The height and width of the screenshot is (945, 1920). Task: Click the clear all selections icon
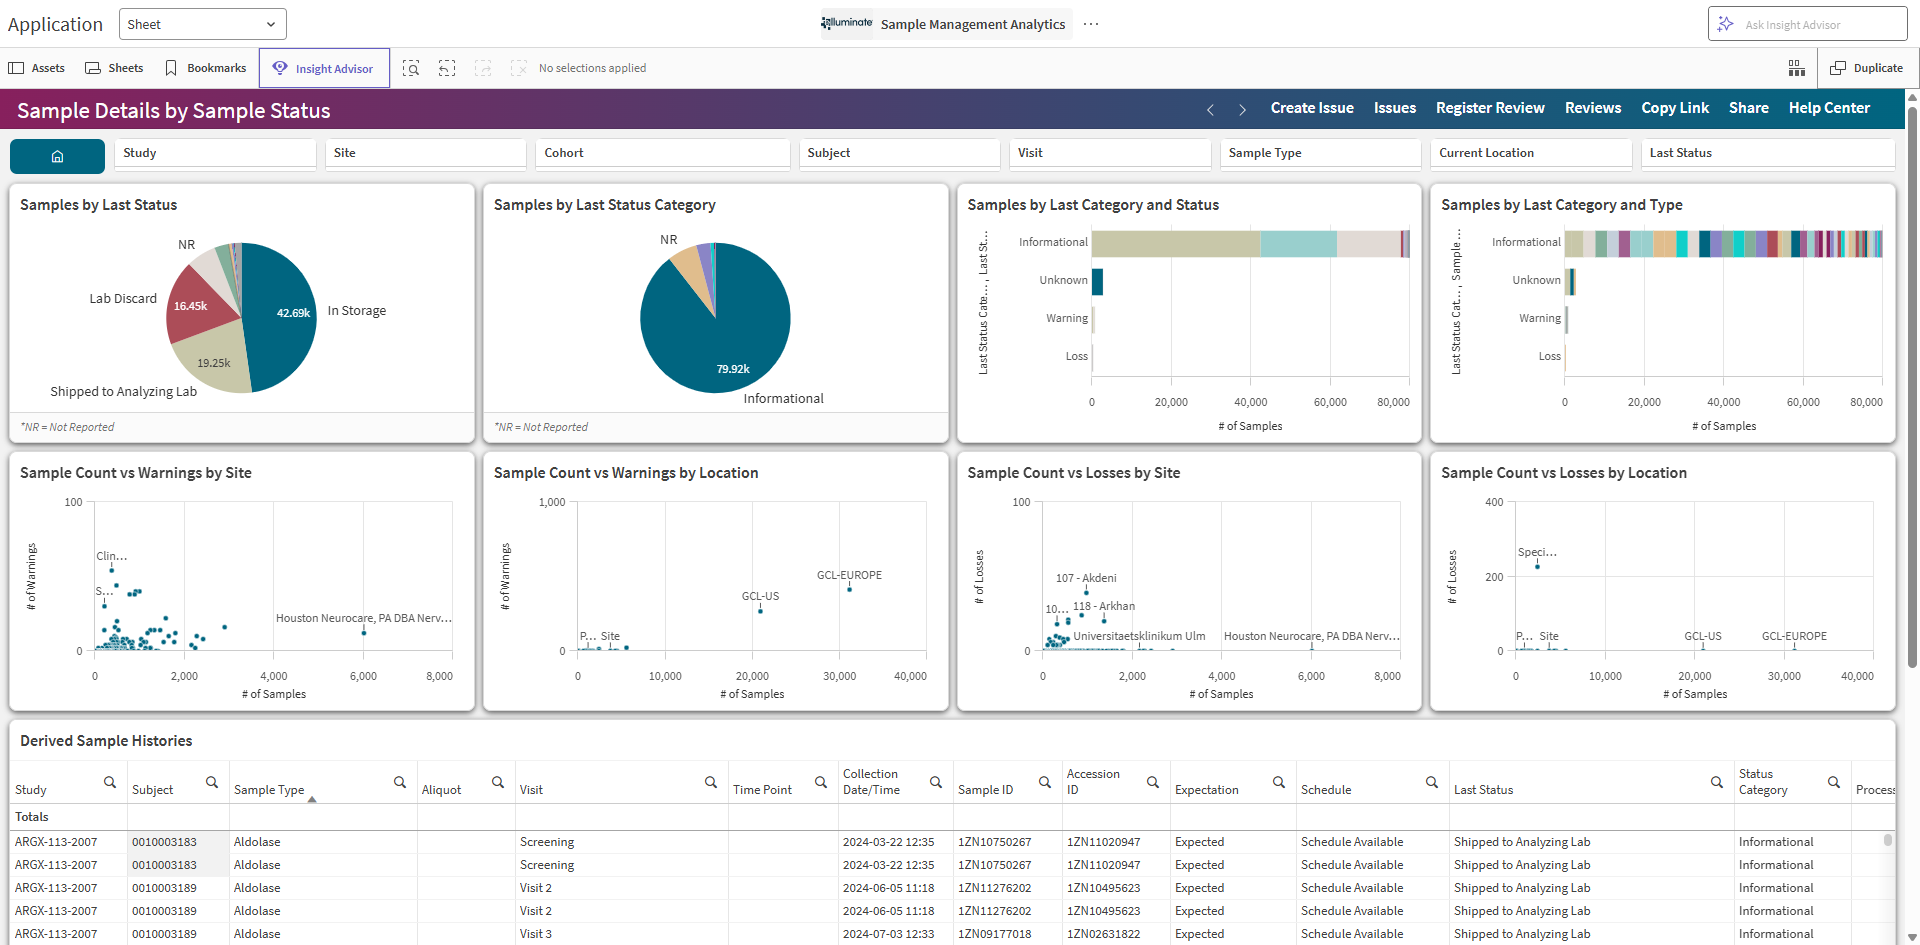(518, 68)
